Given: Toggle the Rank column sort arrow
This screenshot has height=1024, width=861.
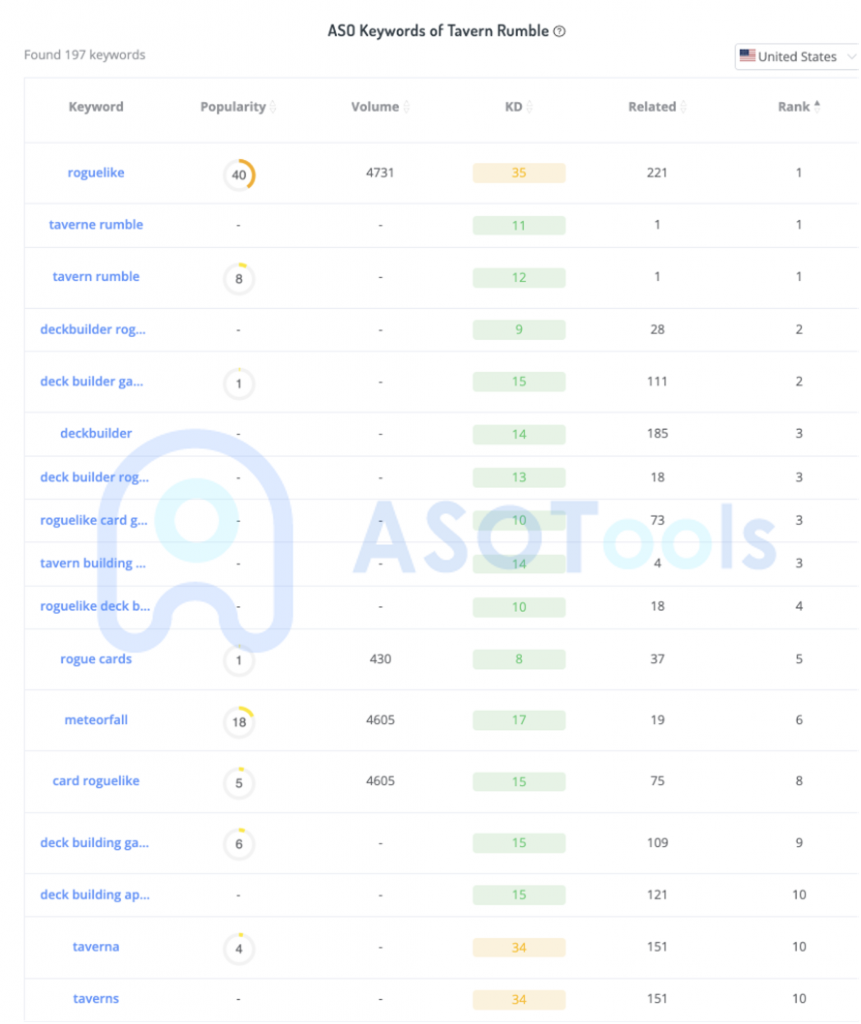Looking at the screenshot, I should [817, 106].
